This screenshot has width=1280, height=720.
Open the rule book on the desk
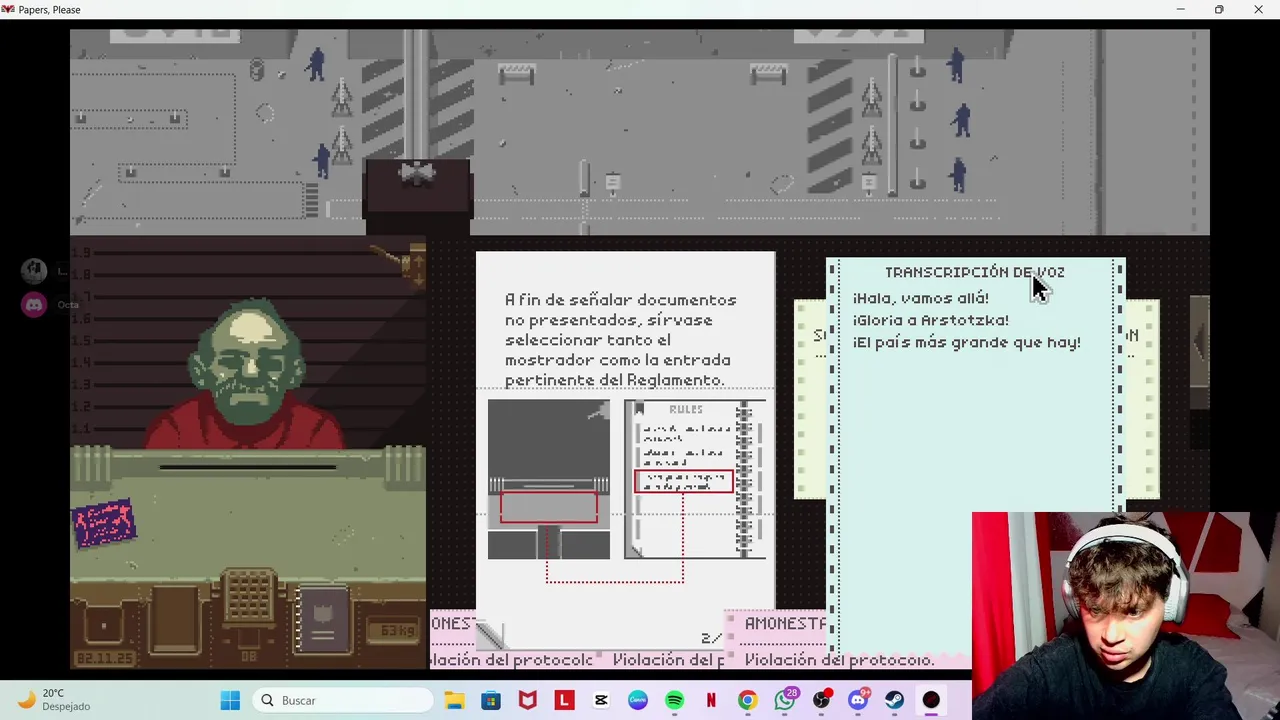pos(323,620)
